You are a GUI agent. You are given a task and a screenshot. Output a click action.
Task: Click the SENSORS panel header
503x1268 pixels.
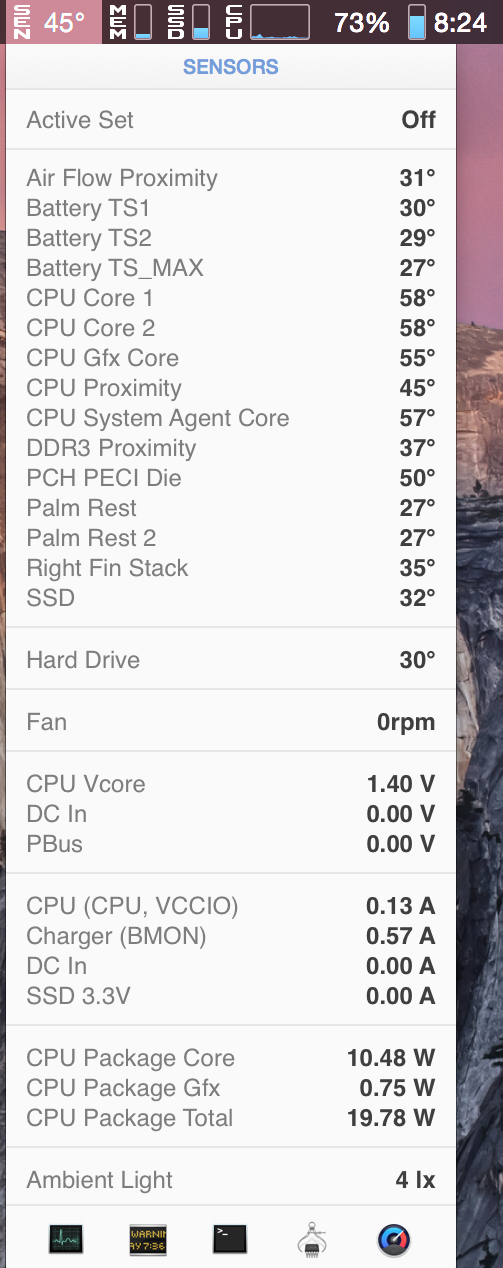(231, 67)
